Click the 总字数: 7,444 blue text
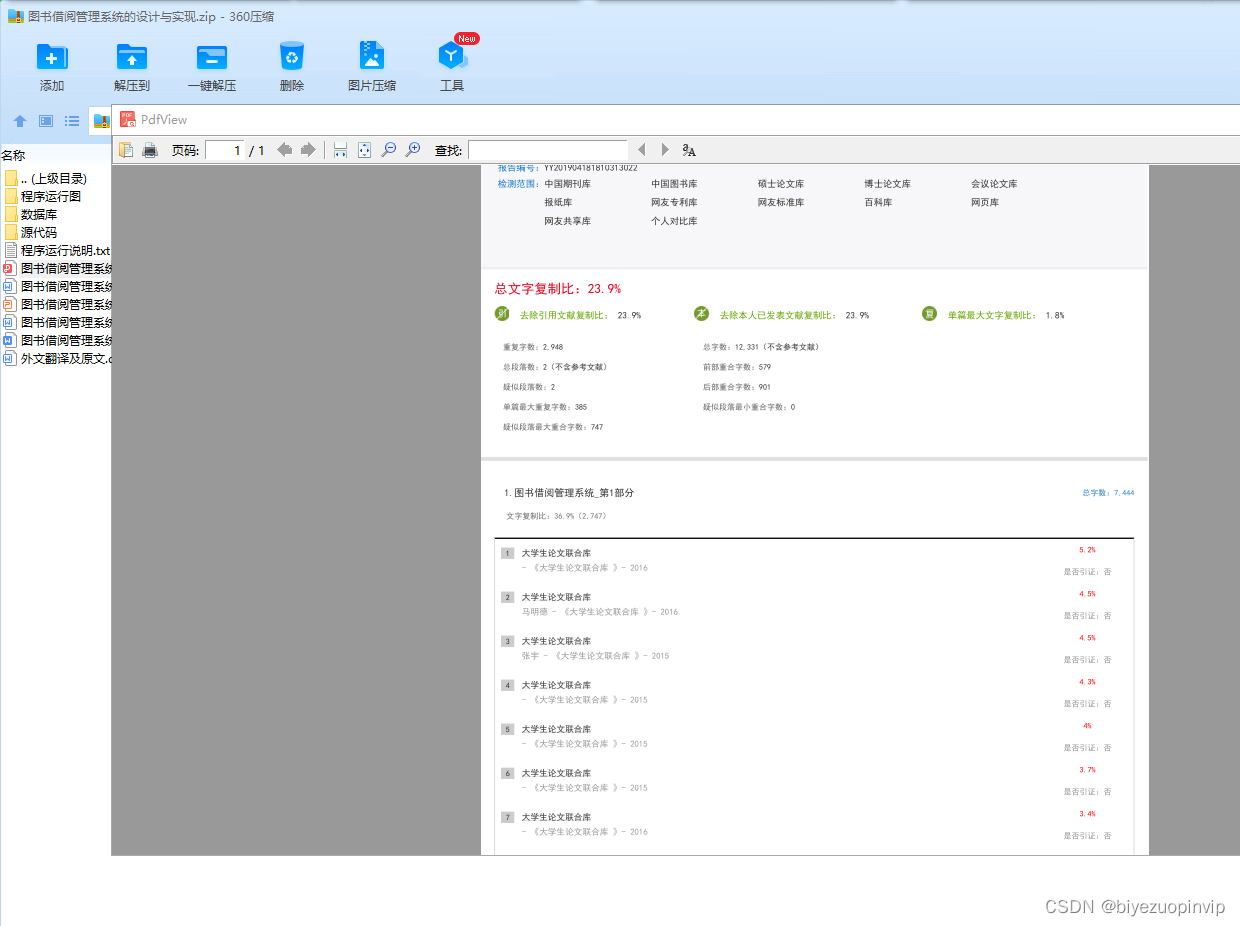Viewport: 1240px width, 926px height. pyautogui.click(x=1108, y=493)
